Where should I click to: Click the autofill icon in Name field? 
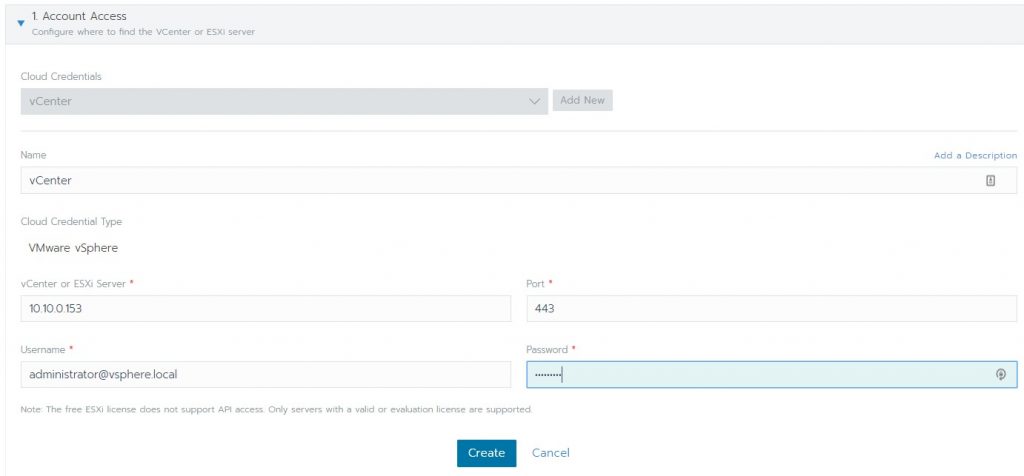click(990, 181)
